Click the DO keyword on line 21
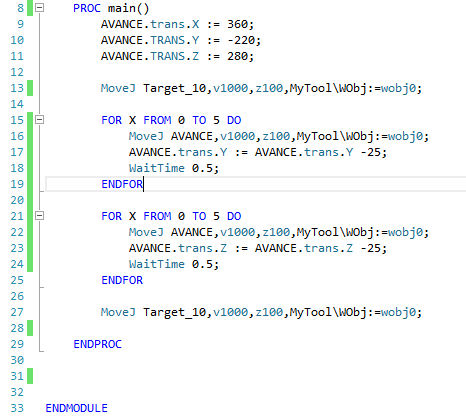466x419 pixels. pos(234,216)
